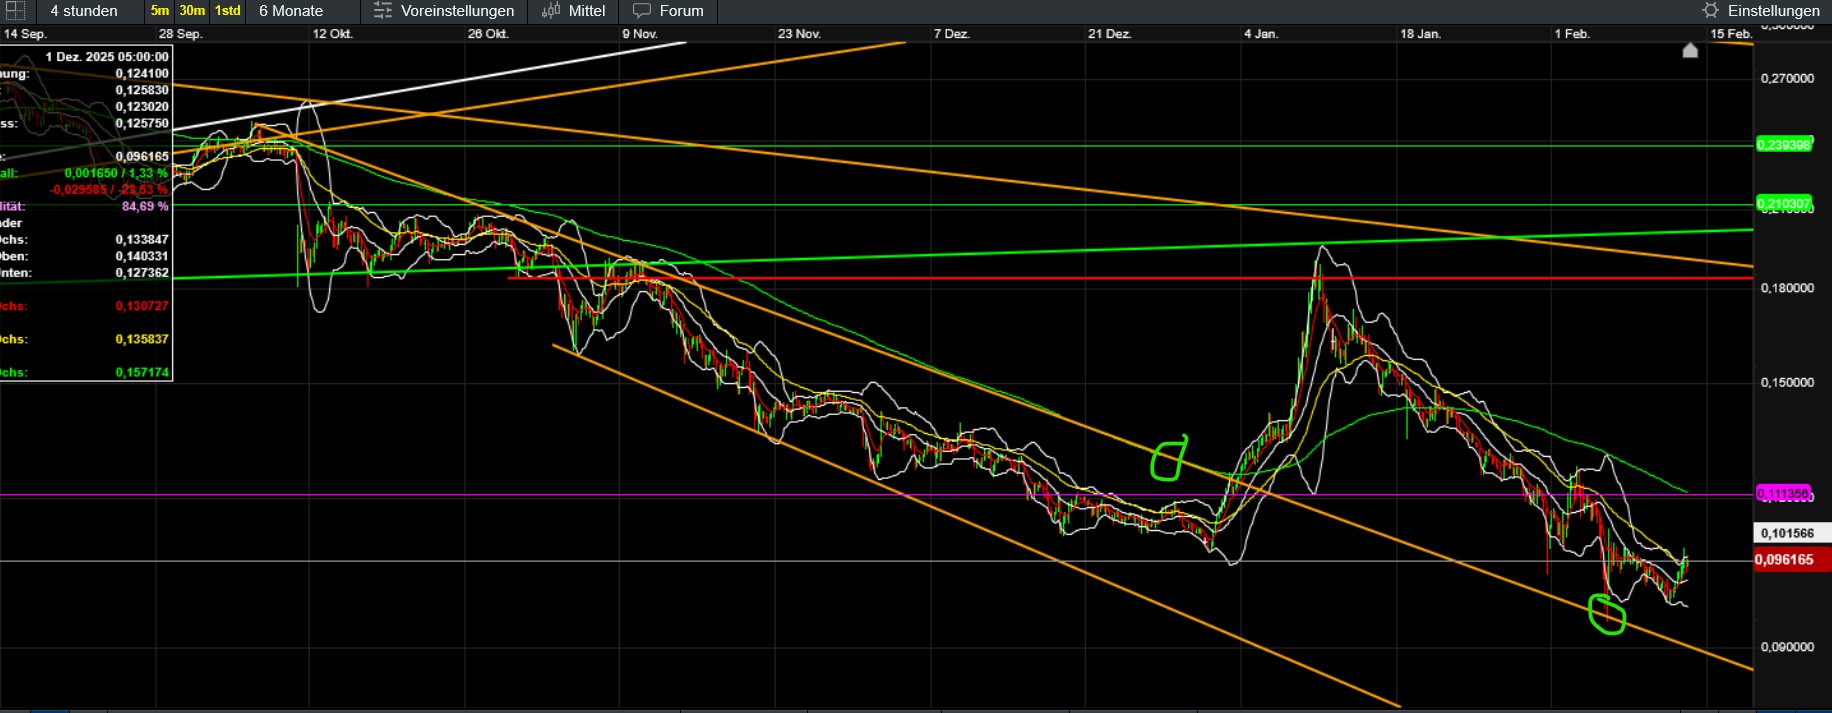The image size is (1832, 713).
Task: Open the '4 stunden' interval dropdown
Action: 84,11
